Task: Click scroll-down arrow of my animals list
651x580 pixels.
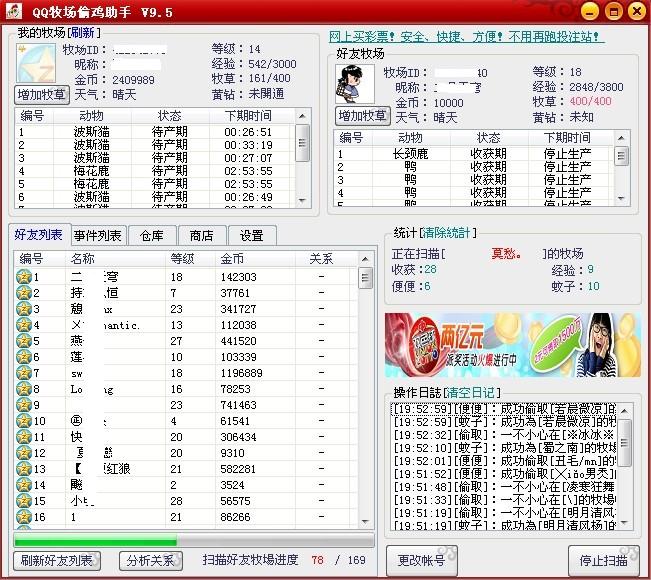Action: pos(302,201)
